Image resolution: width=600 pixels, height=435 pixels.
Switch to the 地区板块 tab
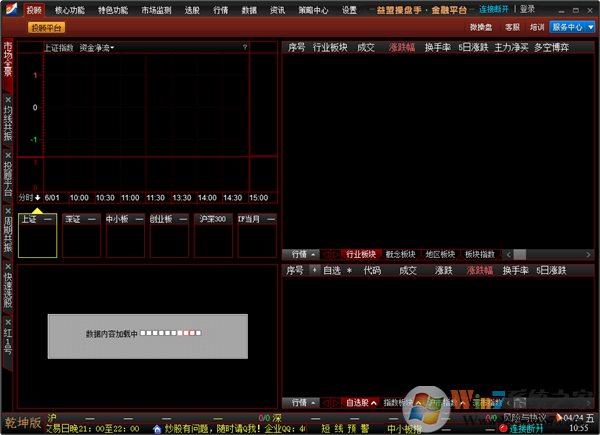pyautogui.click(x=440, y=254)
